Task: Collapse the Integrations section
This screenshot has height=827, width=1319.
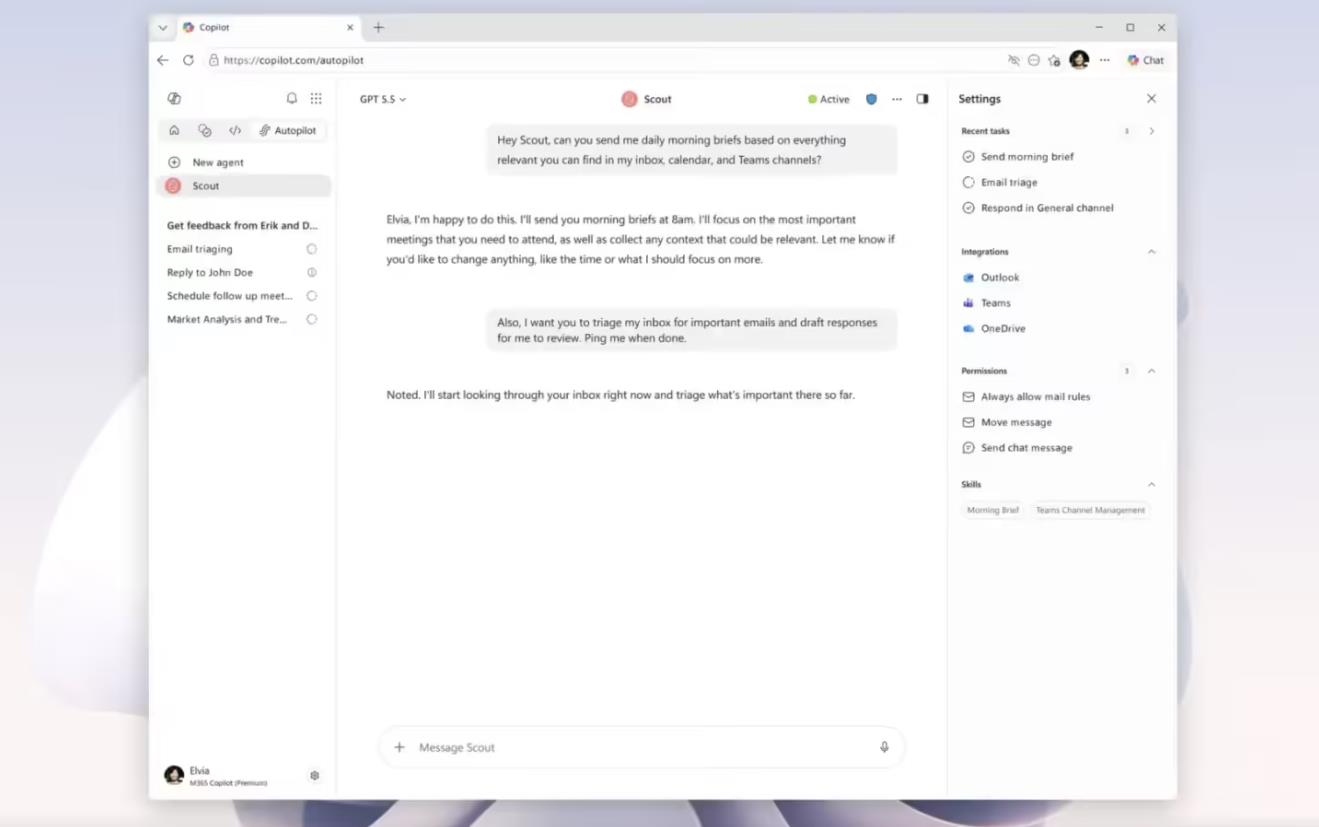Action: point(1151,252)
